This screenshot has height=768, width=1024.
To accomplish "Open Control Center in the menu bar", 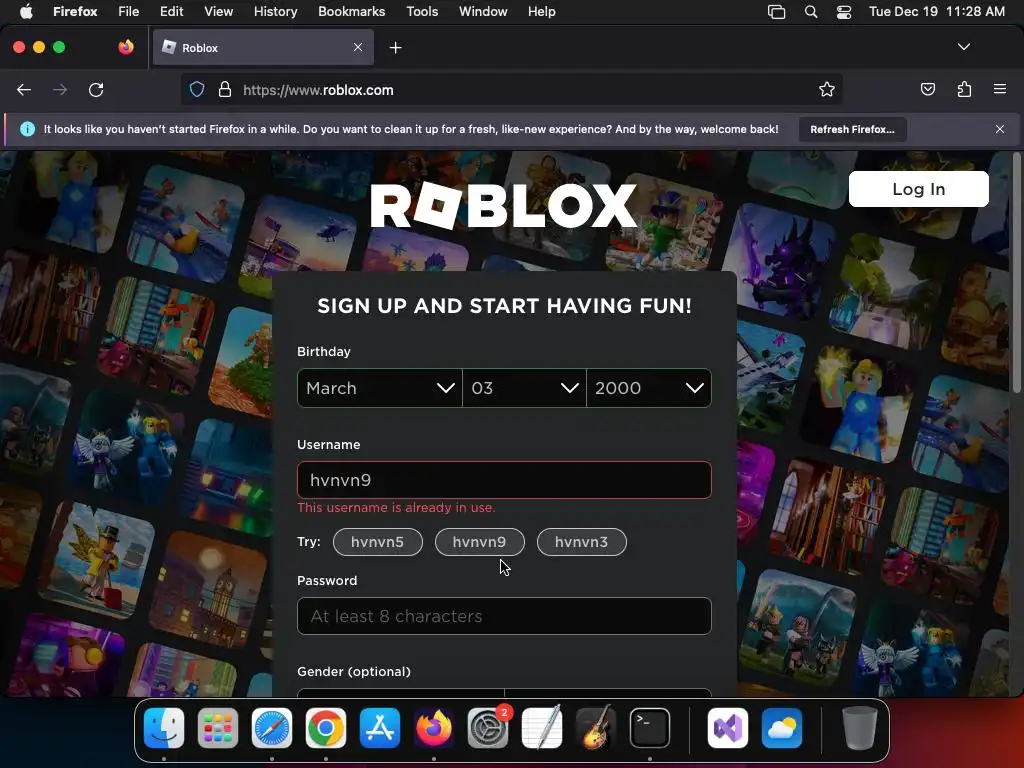I will point(844,12).
